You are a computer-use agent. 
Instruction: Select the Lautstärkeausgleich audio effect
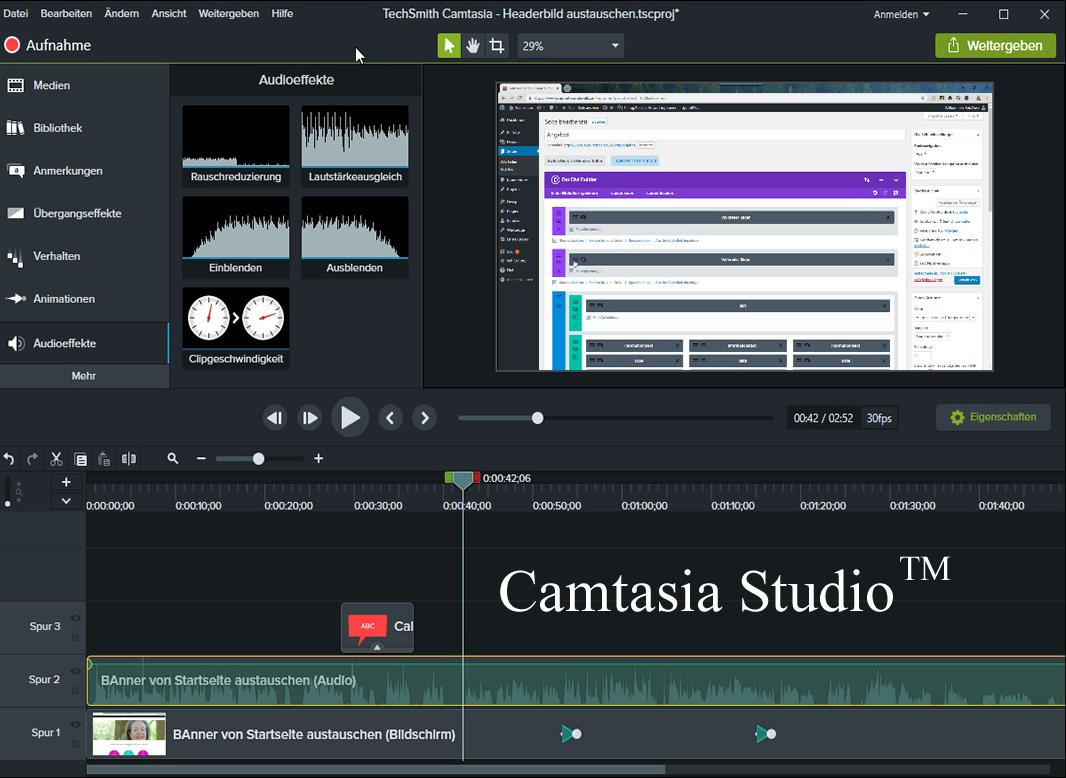point(355,146)
